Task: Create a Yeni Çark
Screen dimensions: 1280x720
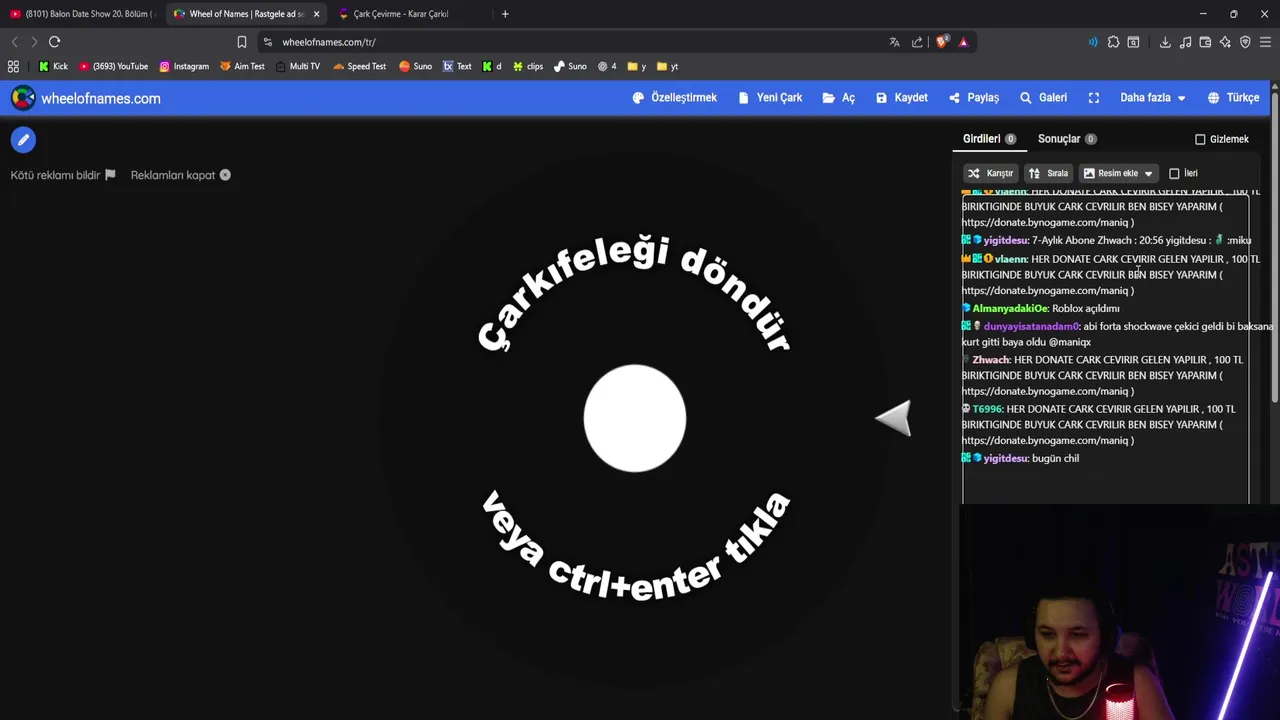Action: [x=770, y=98]
